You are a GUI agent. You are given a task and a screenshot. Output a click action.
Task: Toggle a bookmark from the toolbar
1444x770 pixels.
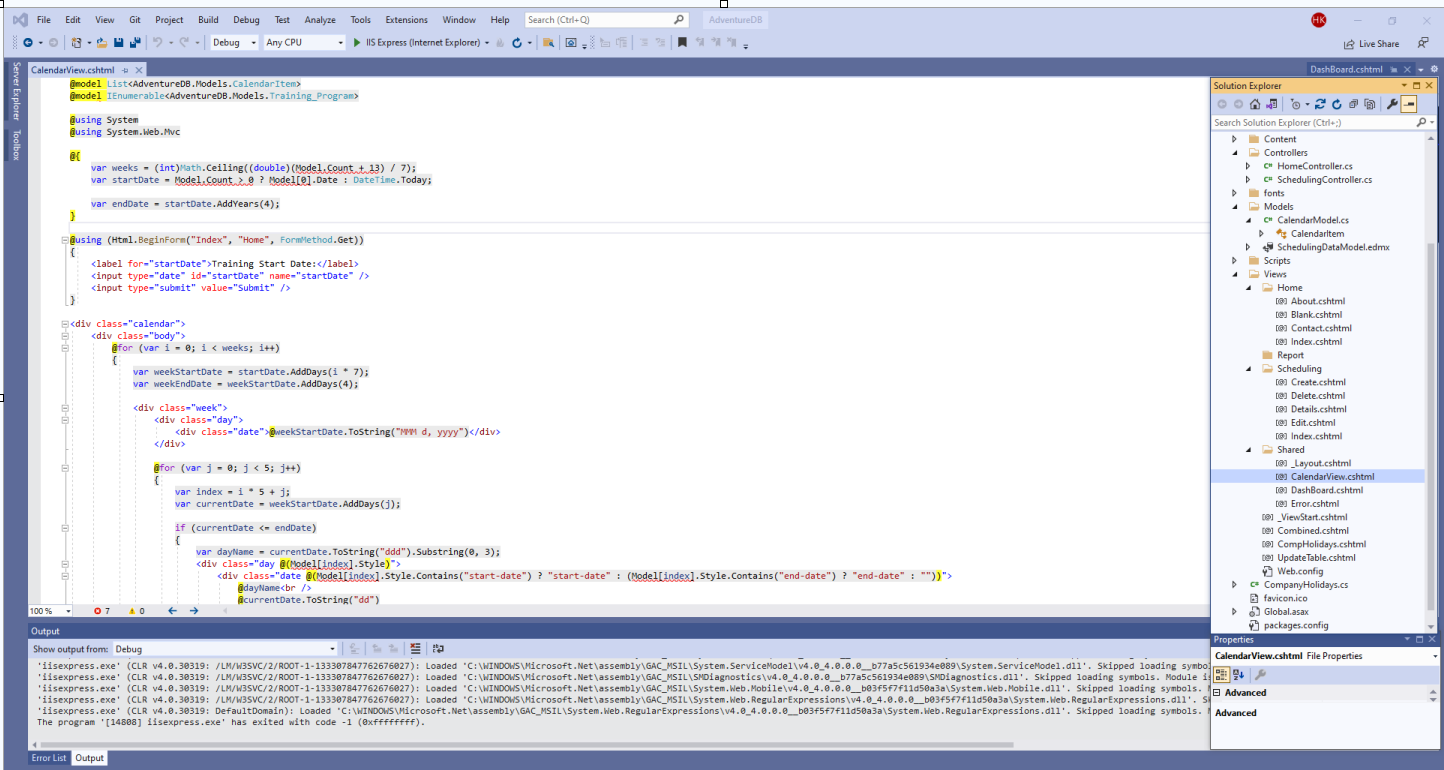pos(683,43)
